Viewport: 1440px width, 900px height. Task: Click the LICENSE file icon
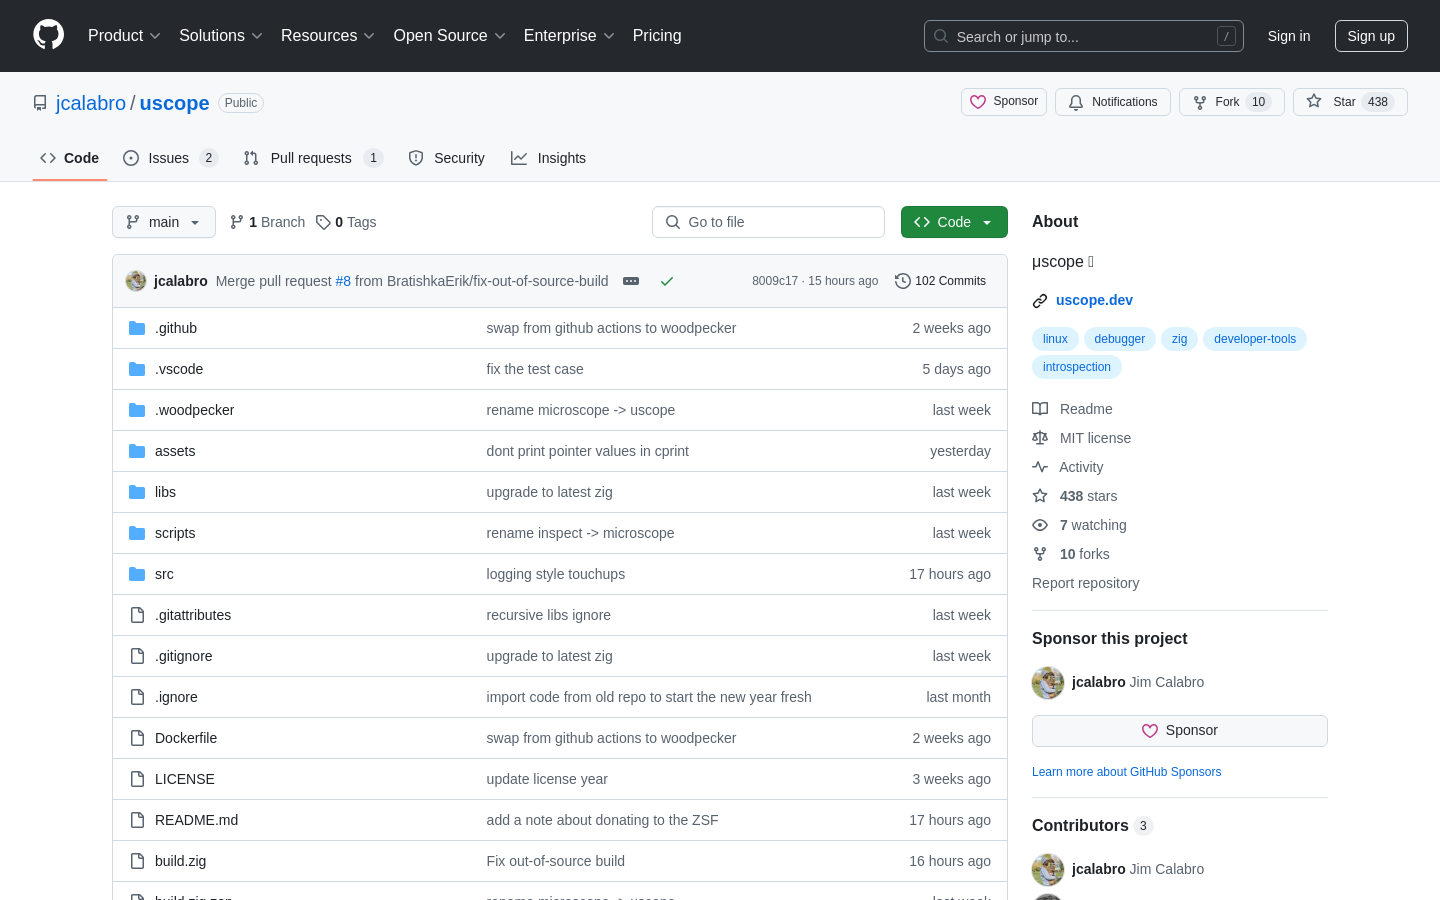coord(137,779)
